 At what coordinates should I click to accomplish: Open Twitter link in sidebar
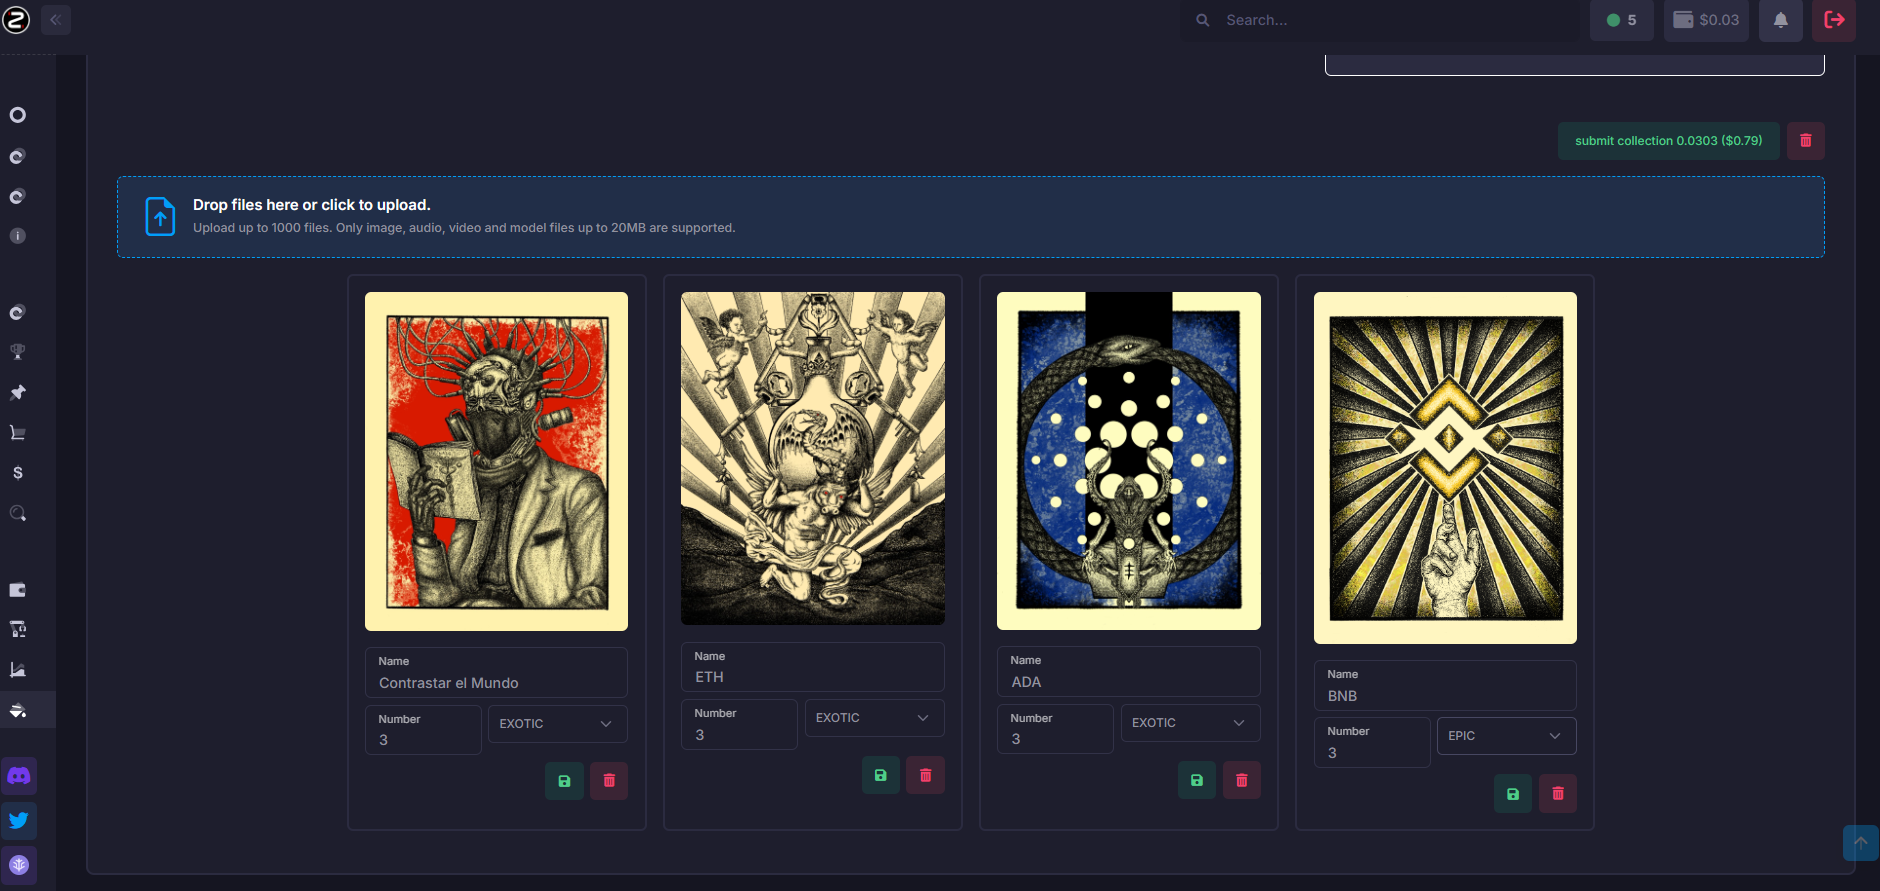(x=19, y=821)
